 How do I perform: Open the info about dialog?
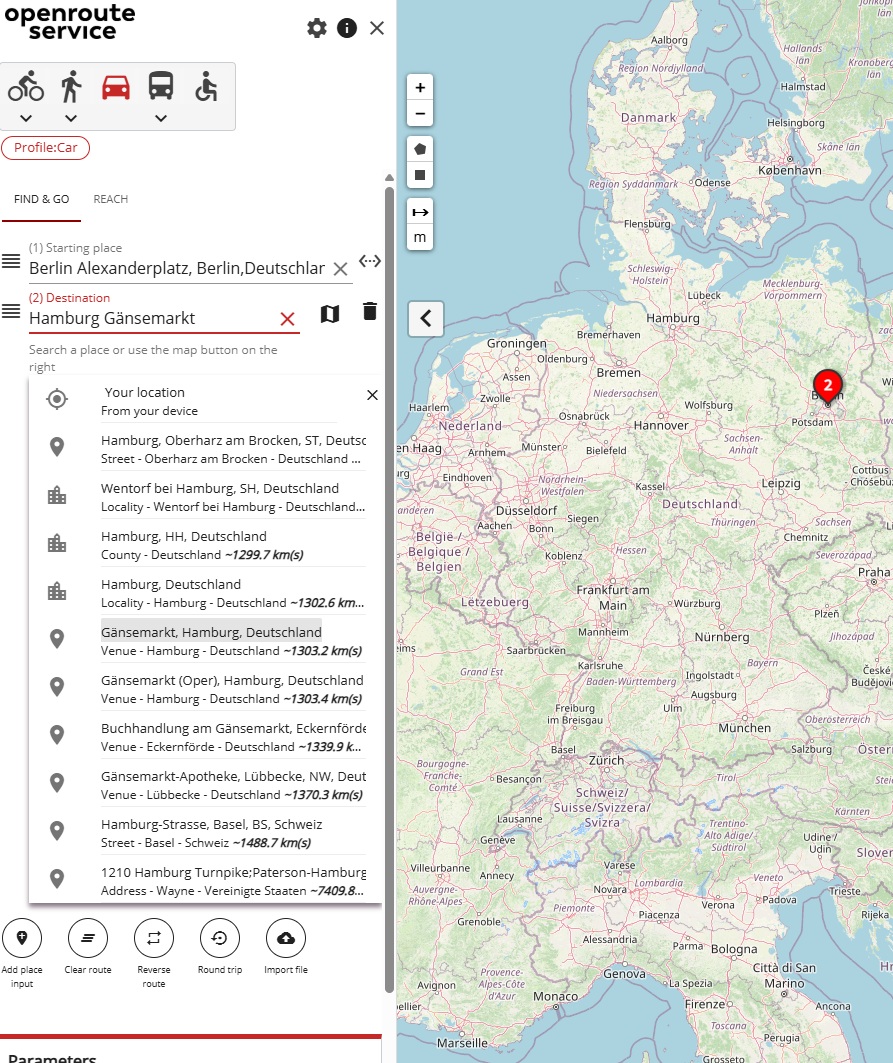coord(347,28)
